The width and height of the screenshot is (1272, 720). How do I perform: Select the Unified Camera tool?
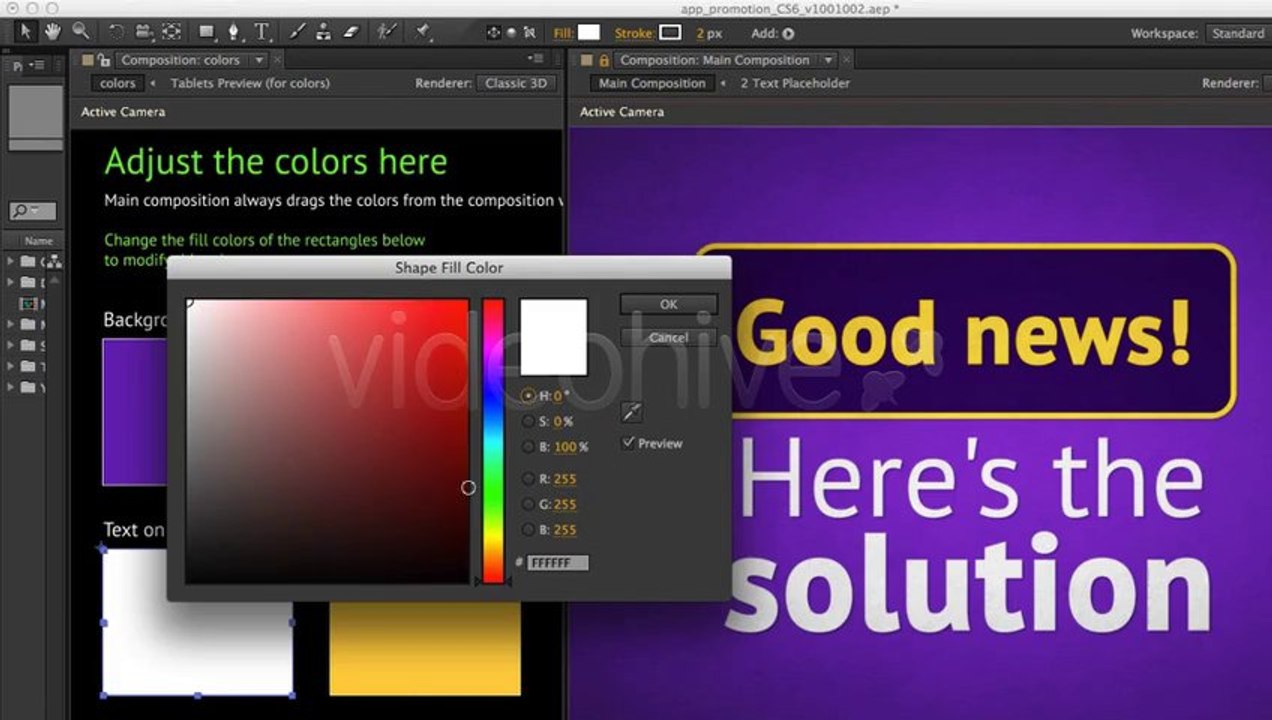[144, 32]
